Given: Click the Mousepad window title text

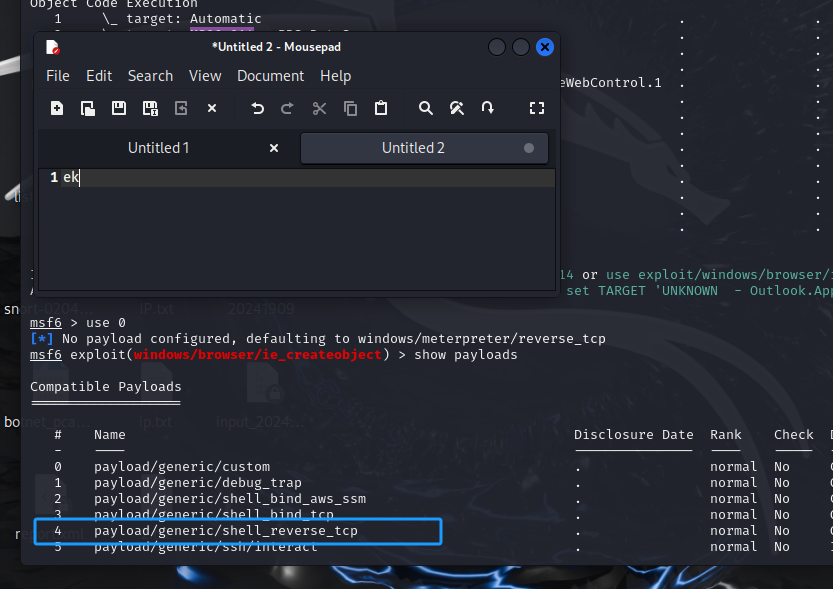Looking at the screenshot, I should [276, 47].
